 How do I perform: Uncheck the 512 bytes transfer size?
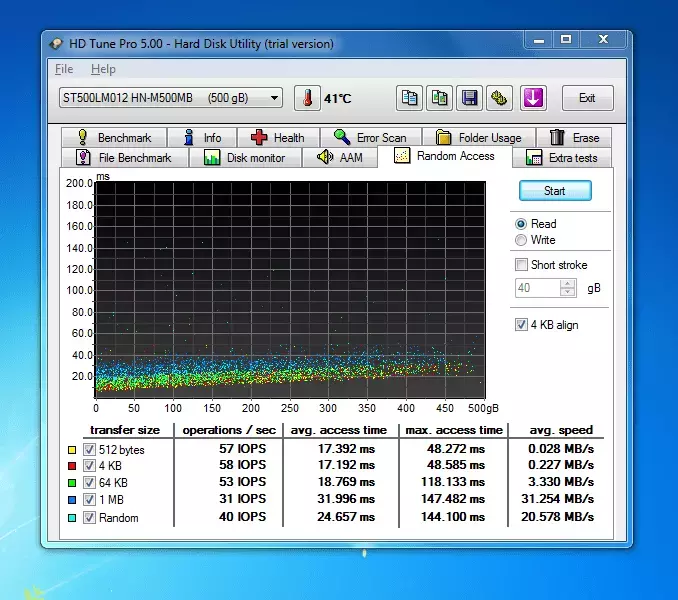click(x=90, y=450)
